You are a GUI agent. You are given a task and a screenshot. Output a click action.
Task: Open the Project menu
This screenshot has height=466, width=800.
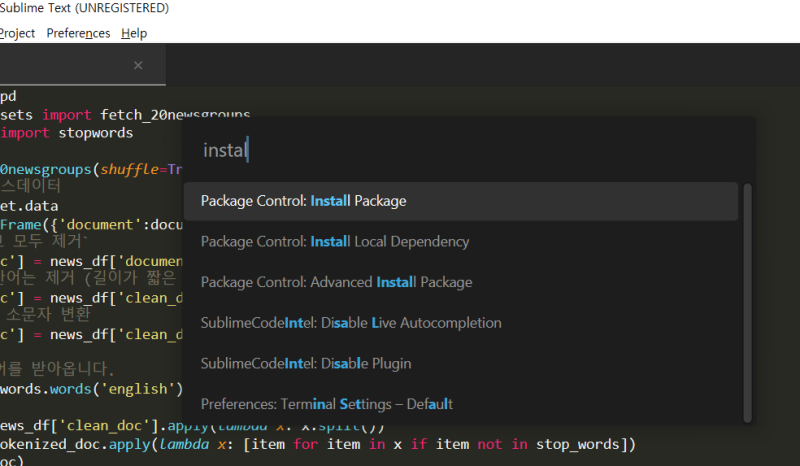17,33
